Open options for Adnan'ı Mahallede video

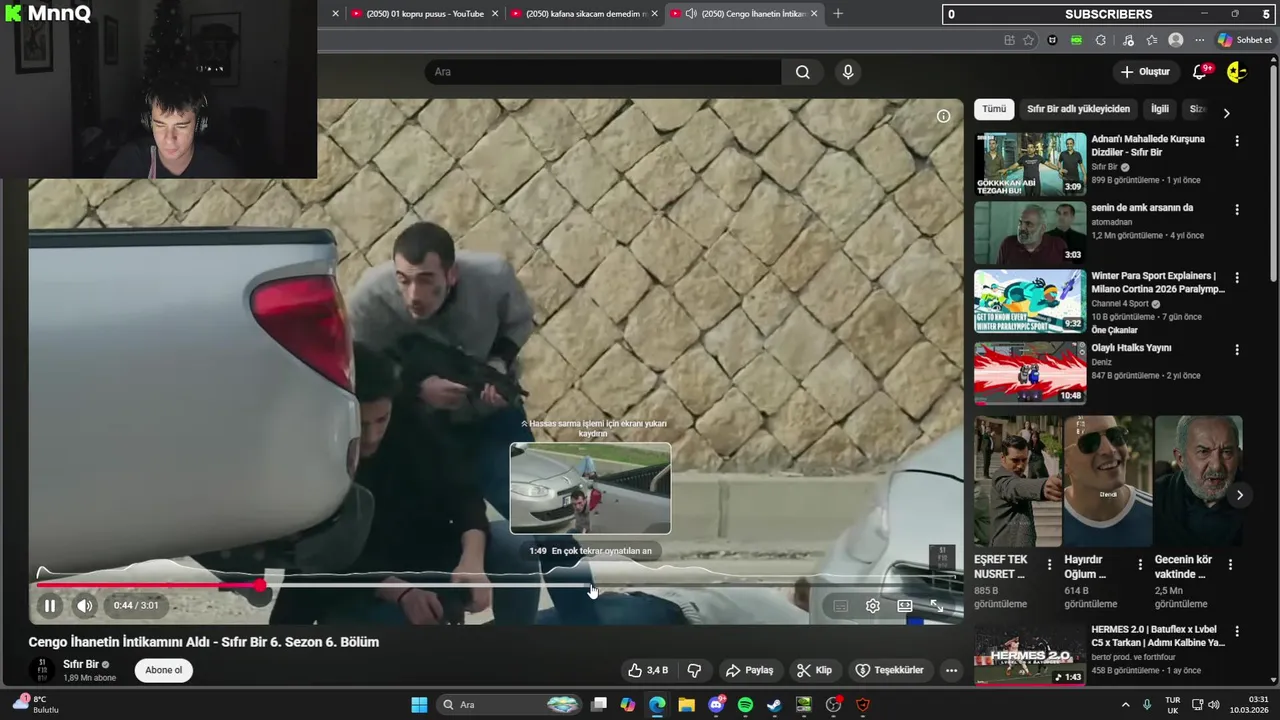click(x=1237, y=141)
